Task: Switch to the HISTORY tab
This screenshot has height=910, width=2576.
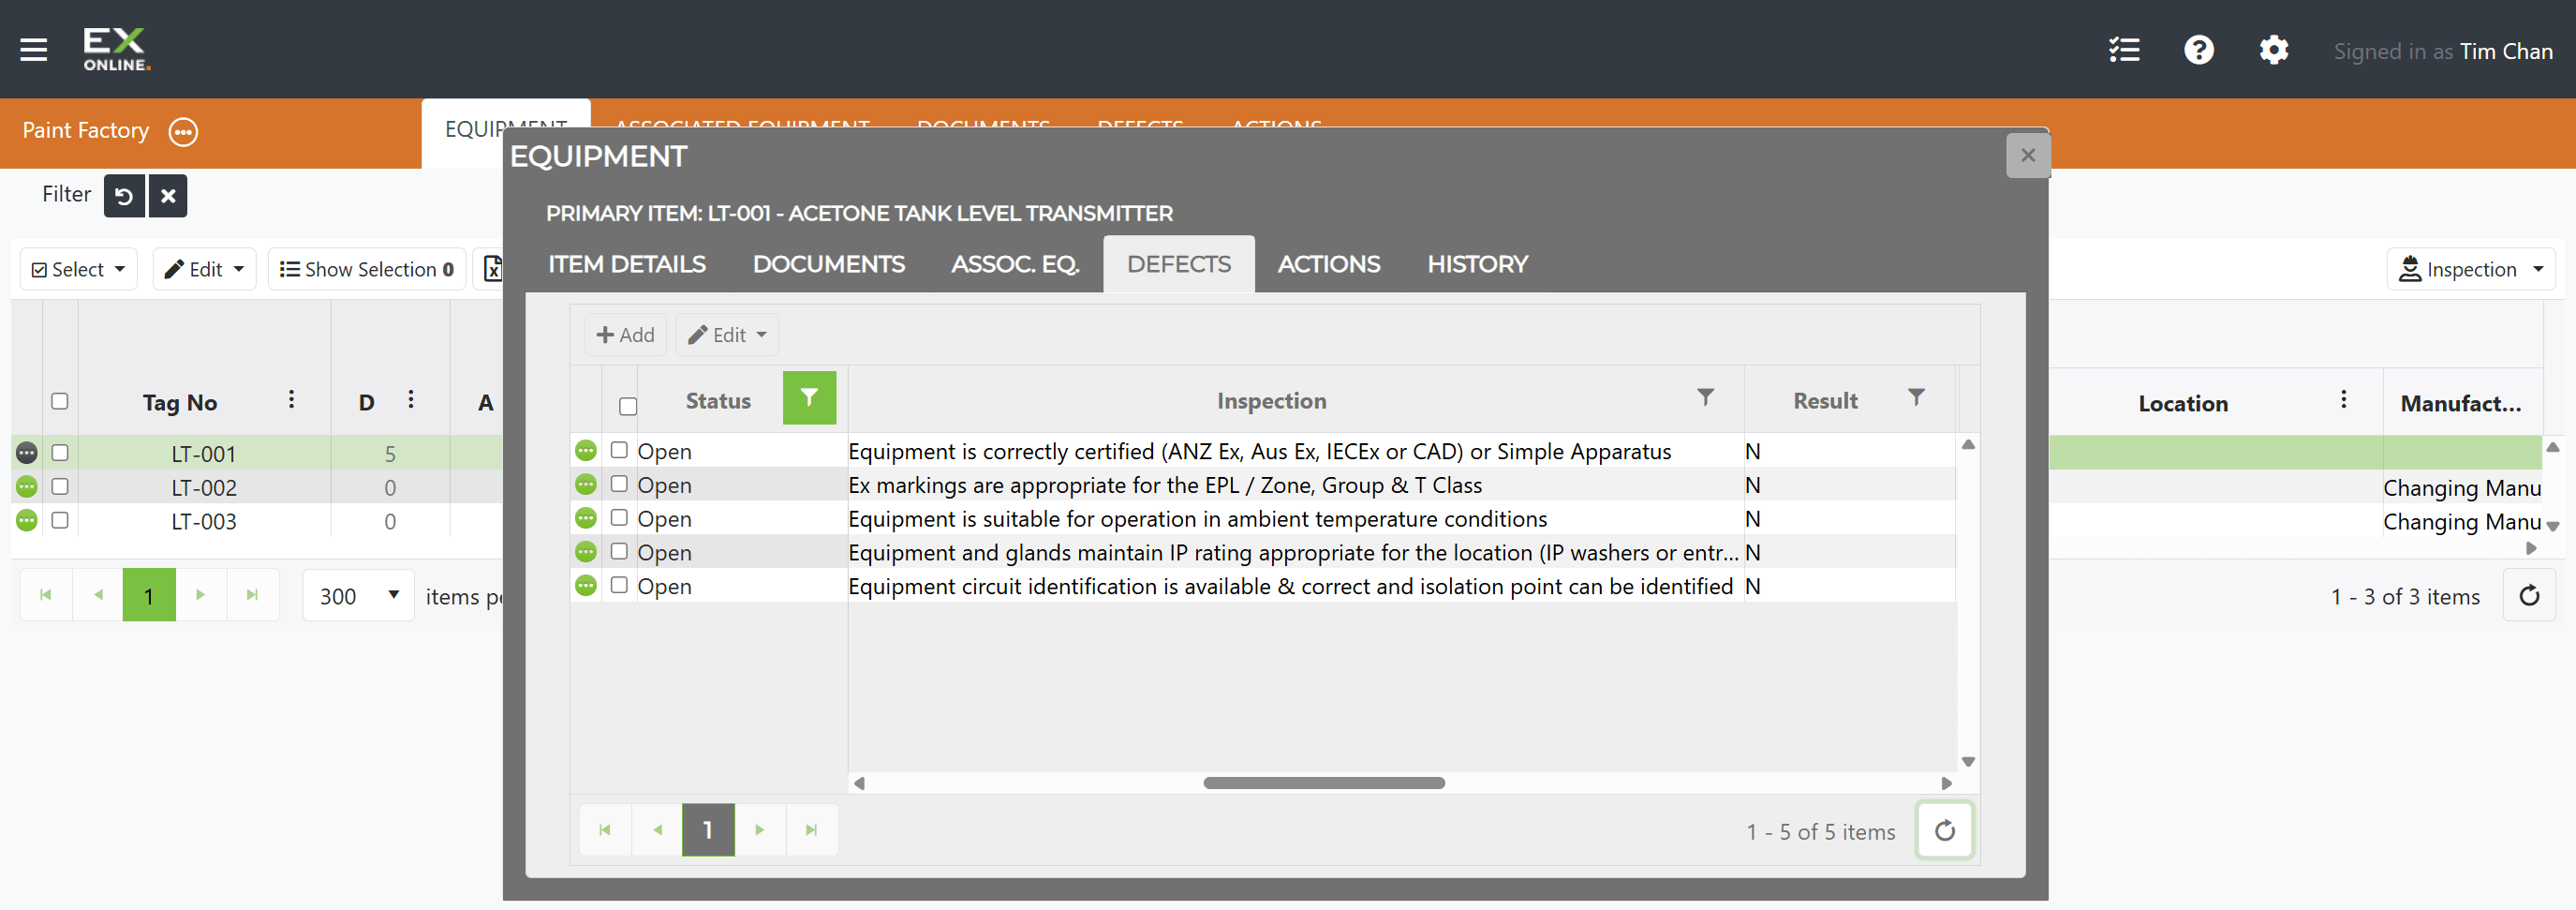Action: (1477, 264)
